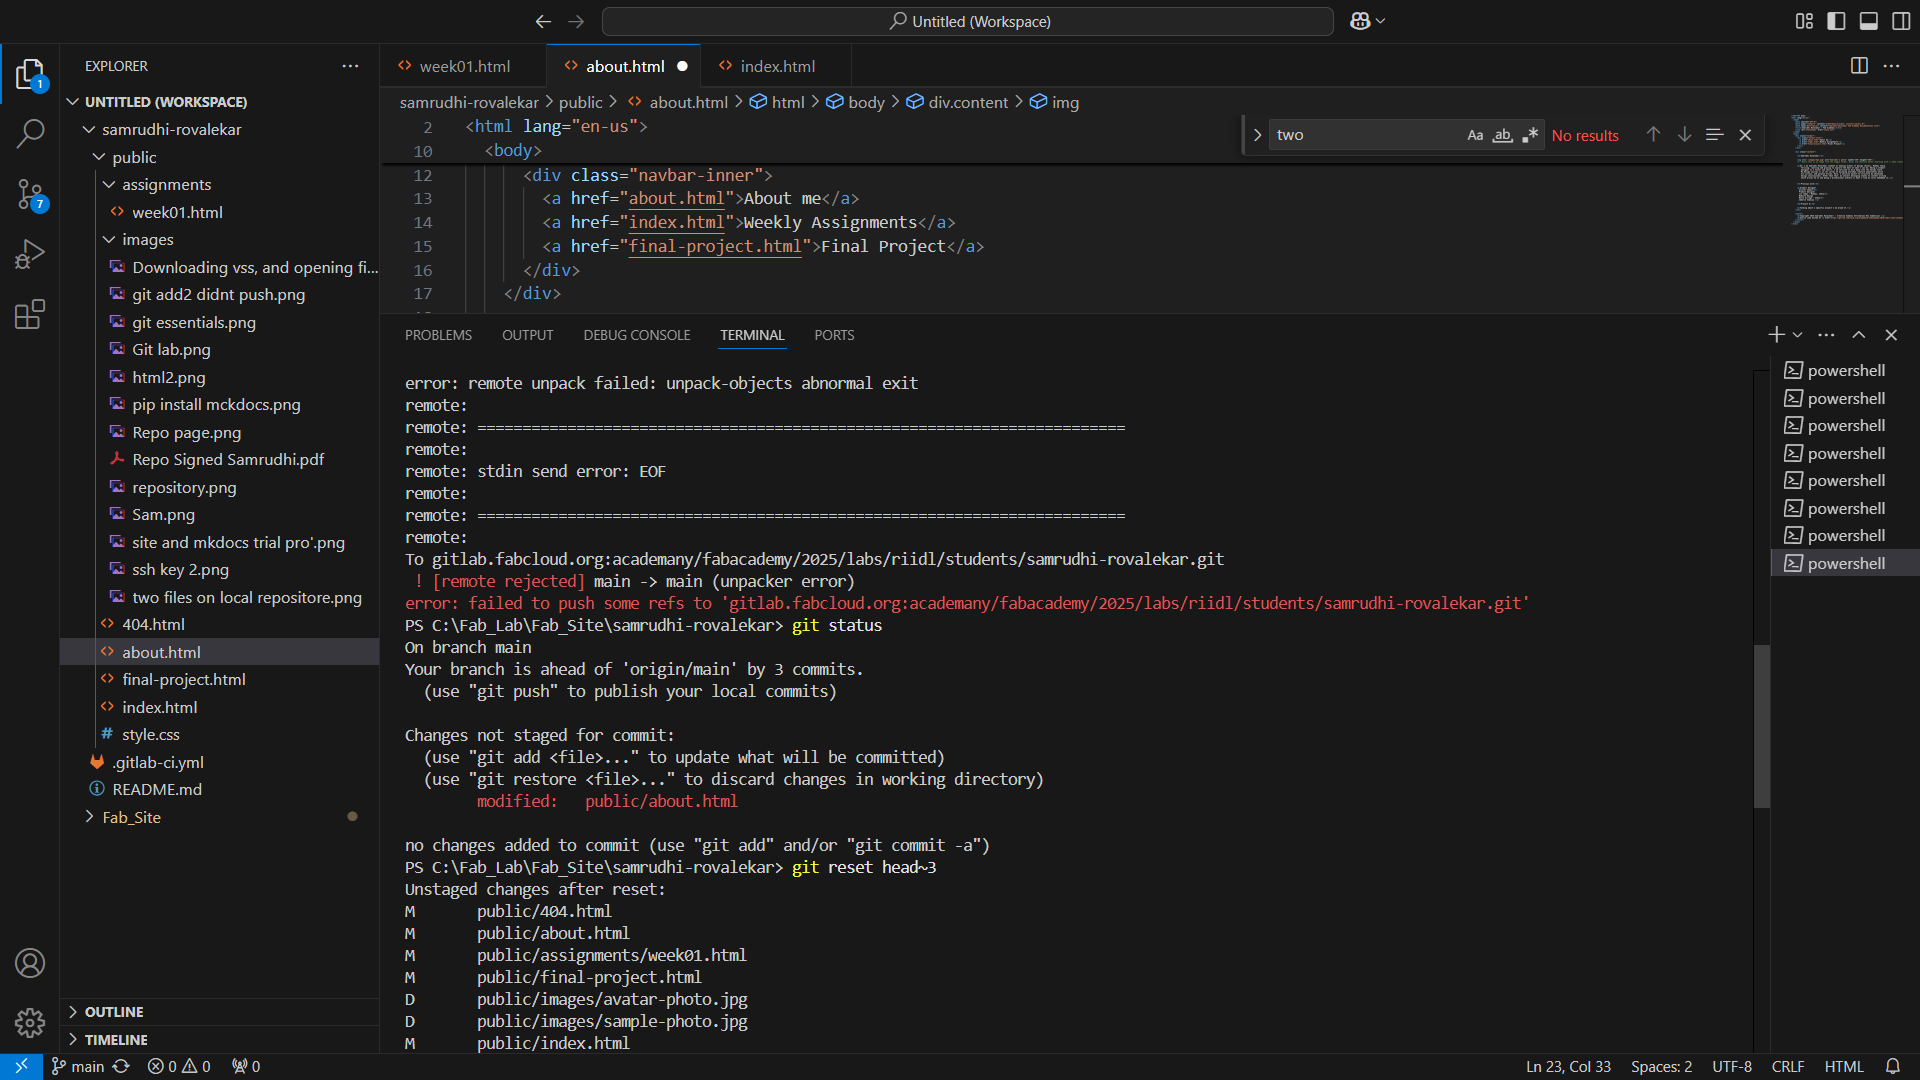Click main branch in status bar
The height and width of the screenshot is (1080, 1920).
point(78,1066)
